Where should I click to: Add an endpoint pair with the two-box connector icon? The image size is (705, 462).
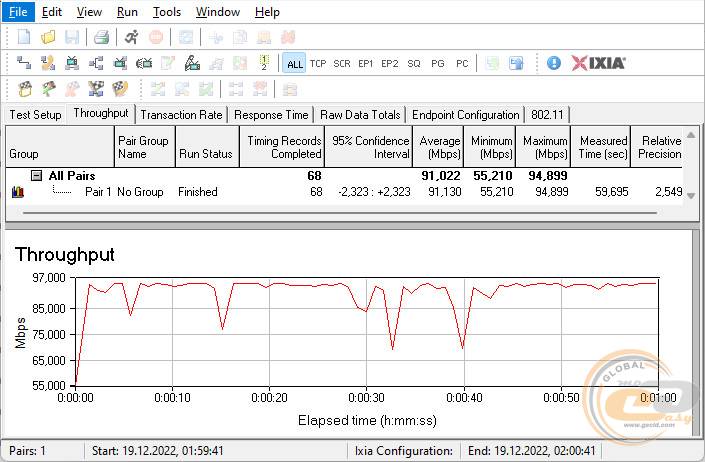point(23,63)
